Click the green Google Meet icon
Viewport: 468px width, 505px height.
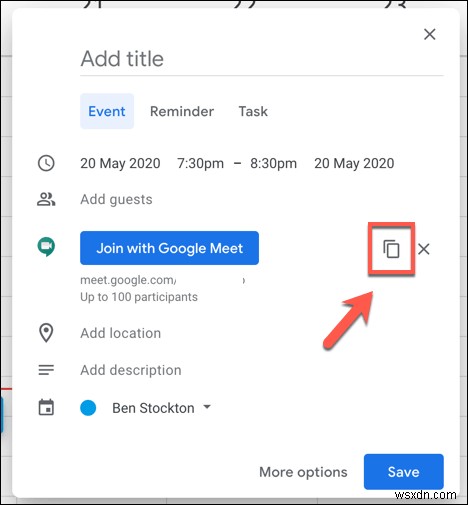point(46,247)
